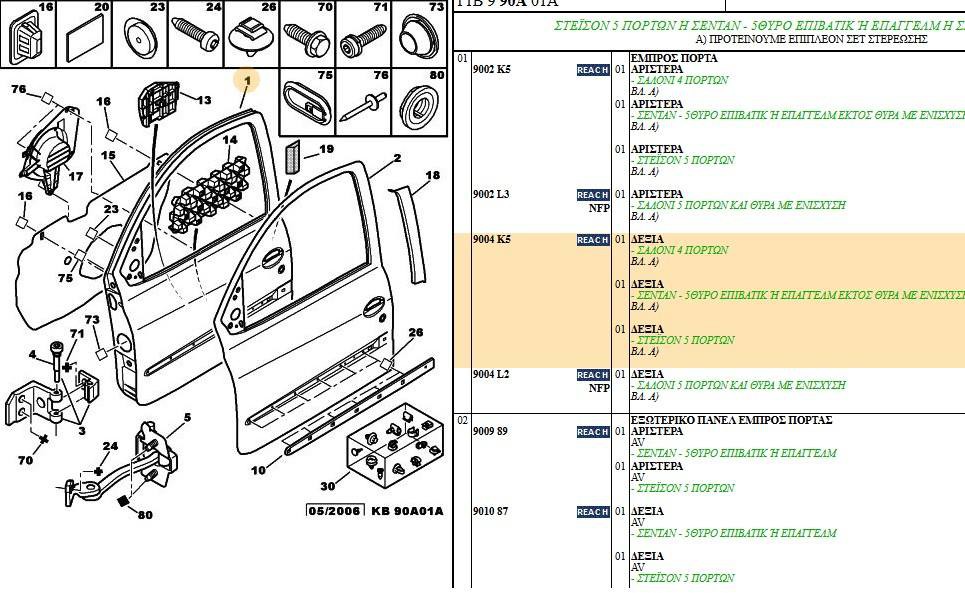Open REACH badge for part 9004 L2

click(x=593, y=375)
